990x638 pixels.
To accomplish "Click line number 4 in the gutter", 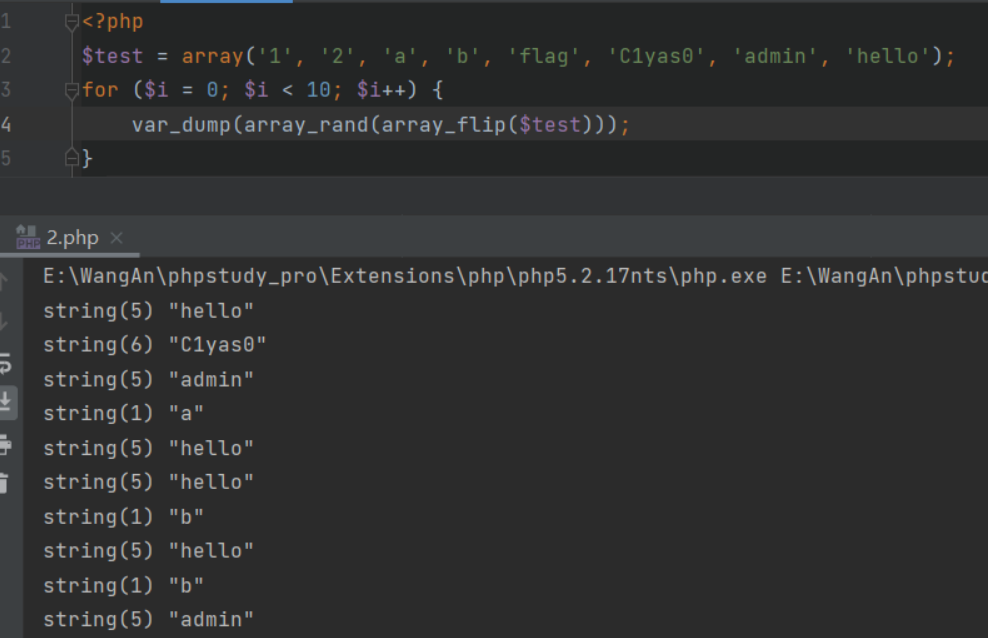I will [6, 124].
